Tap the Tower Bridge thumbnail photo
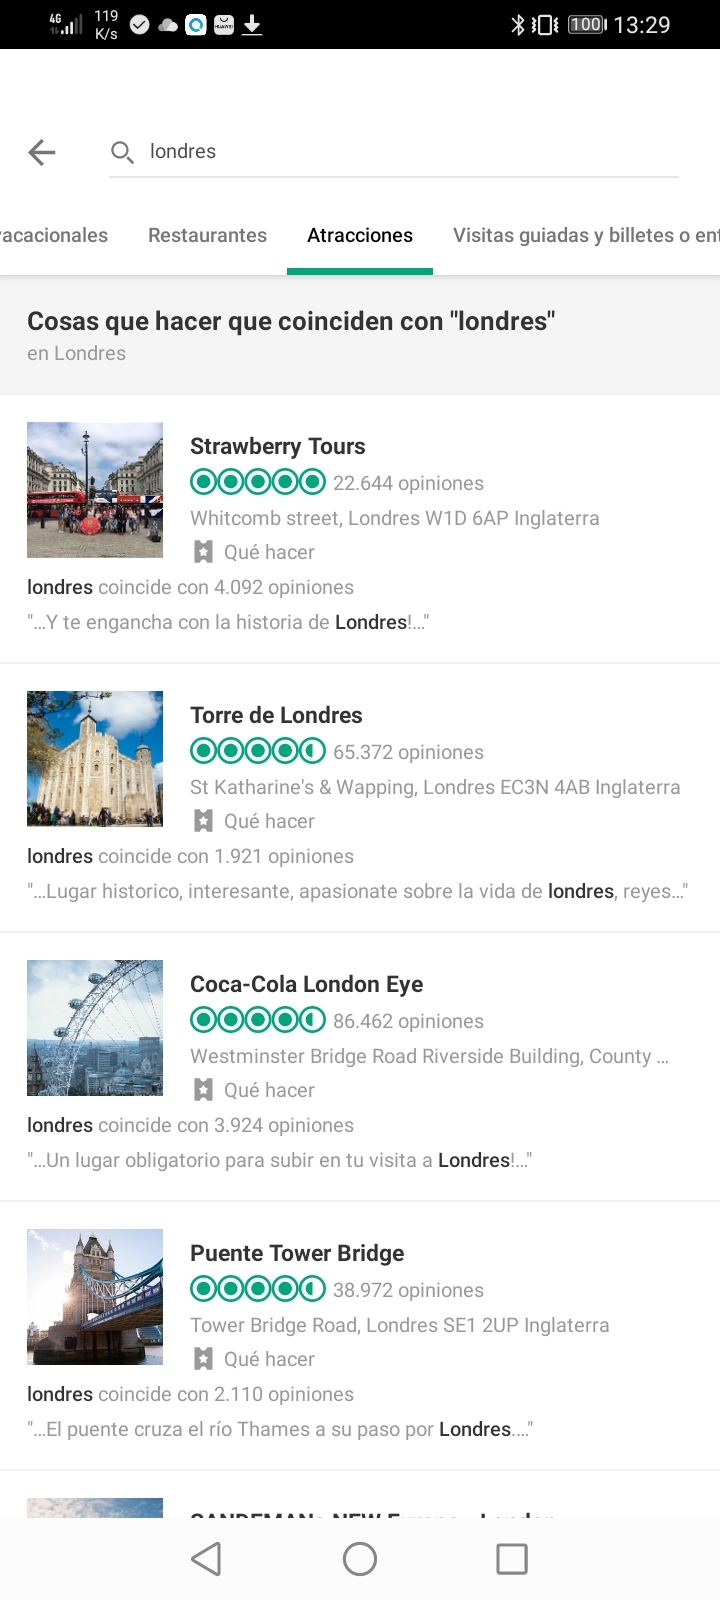Viewport: 720px width, 1600px height. (x=95, y=1297)
